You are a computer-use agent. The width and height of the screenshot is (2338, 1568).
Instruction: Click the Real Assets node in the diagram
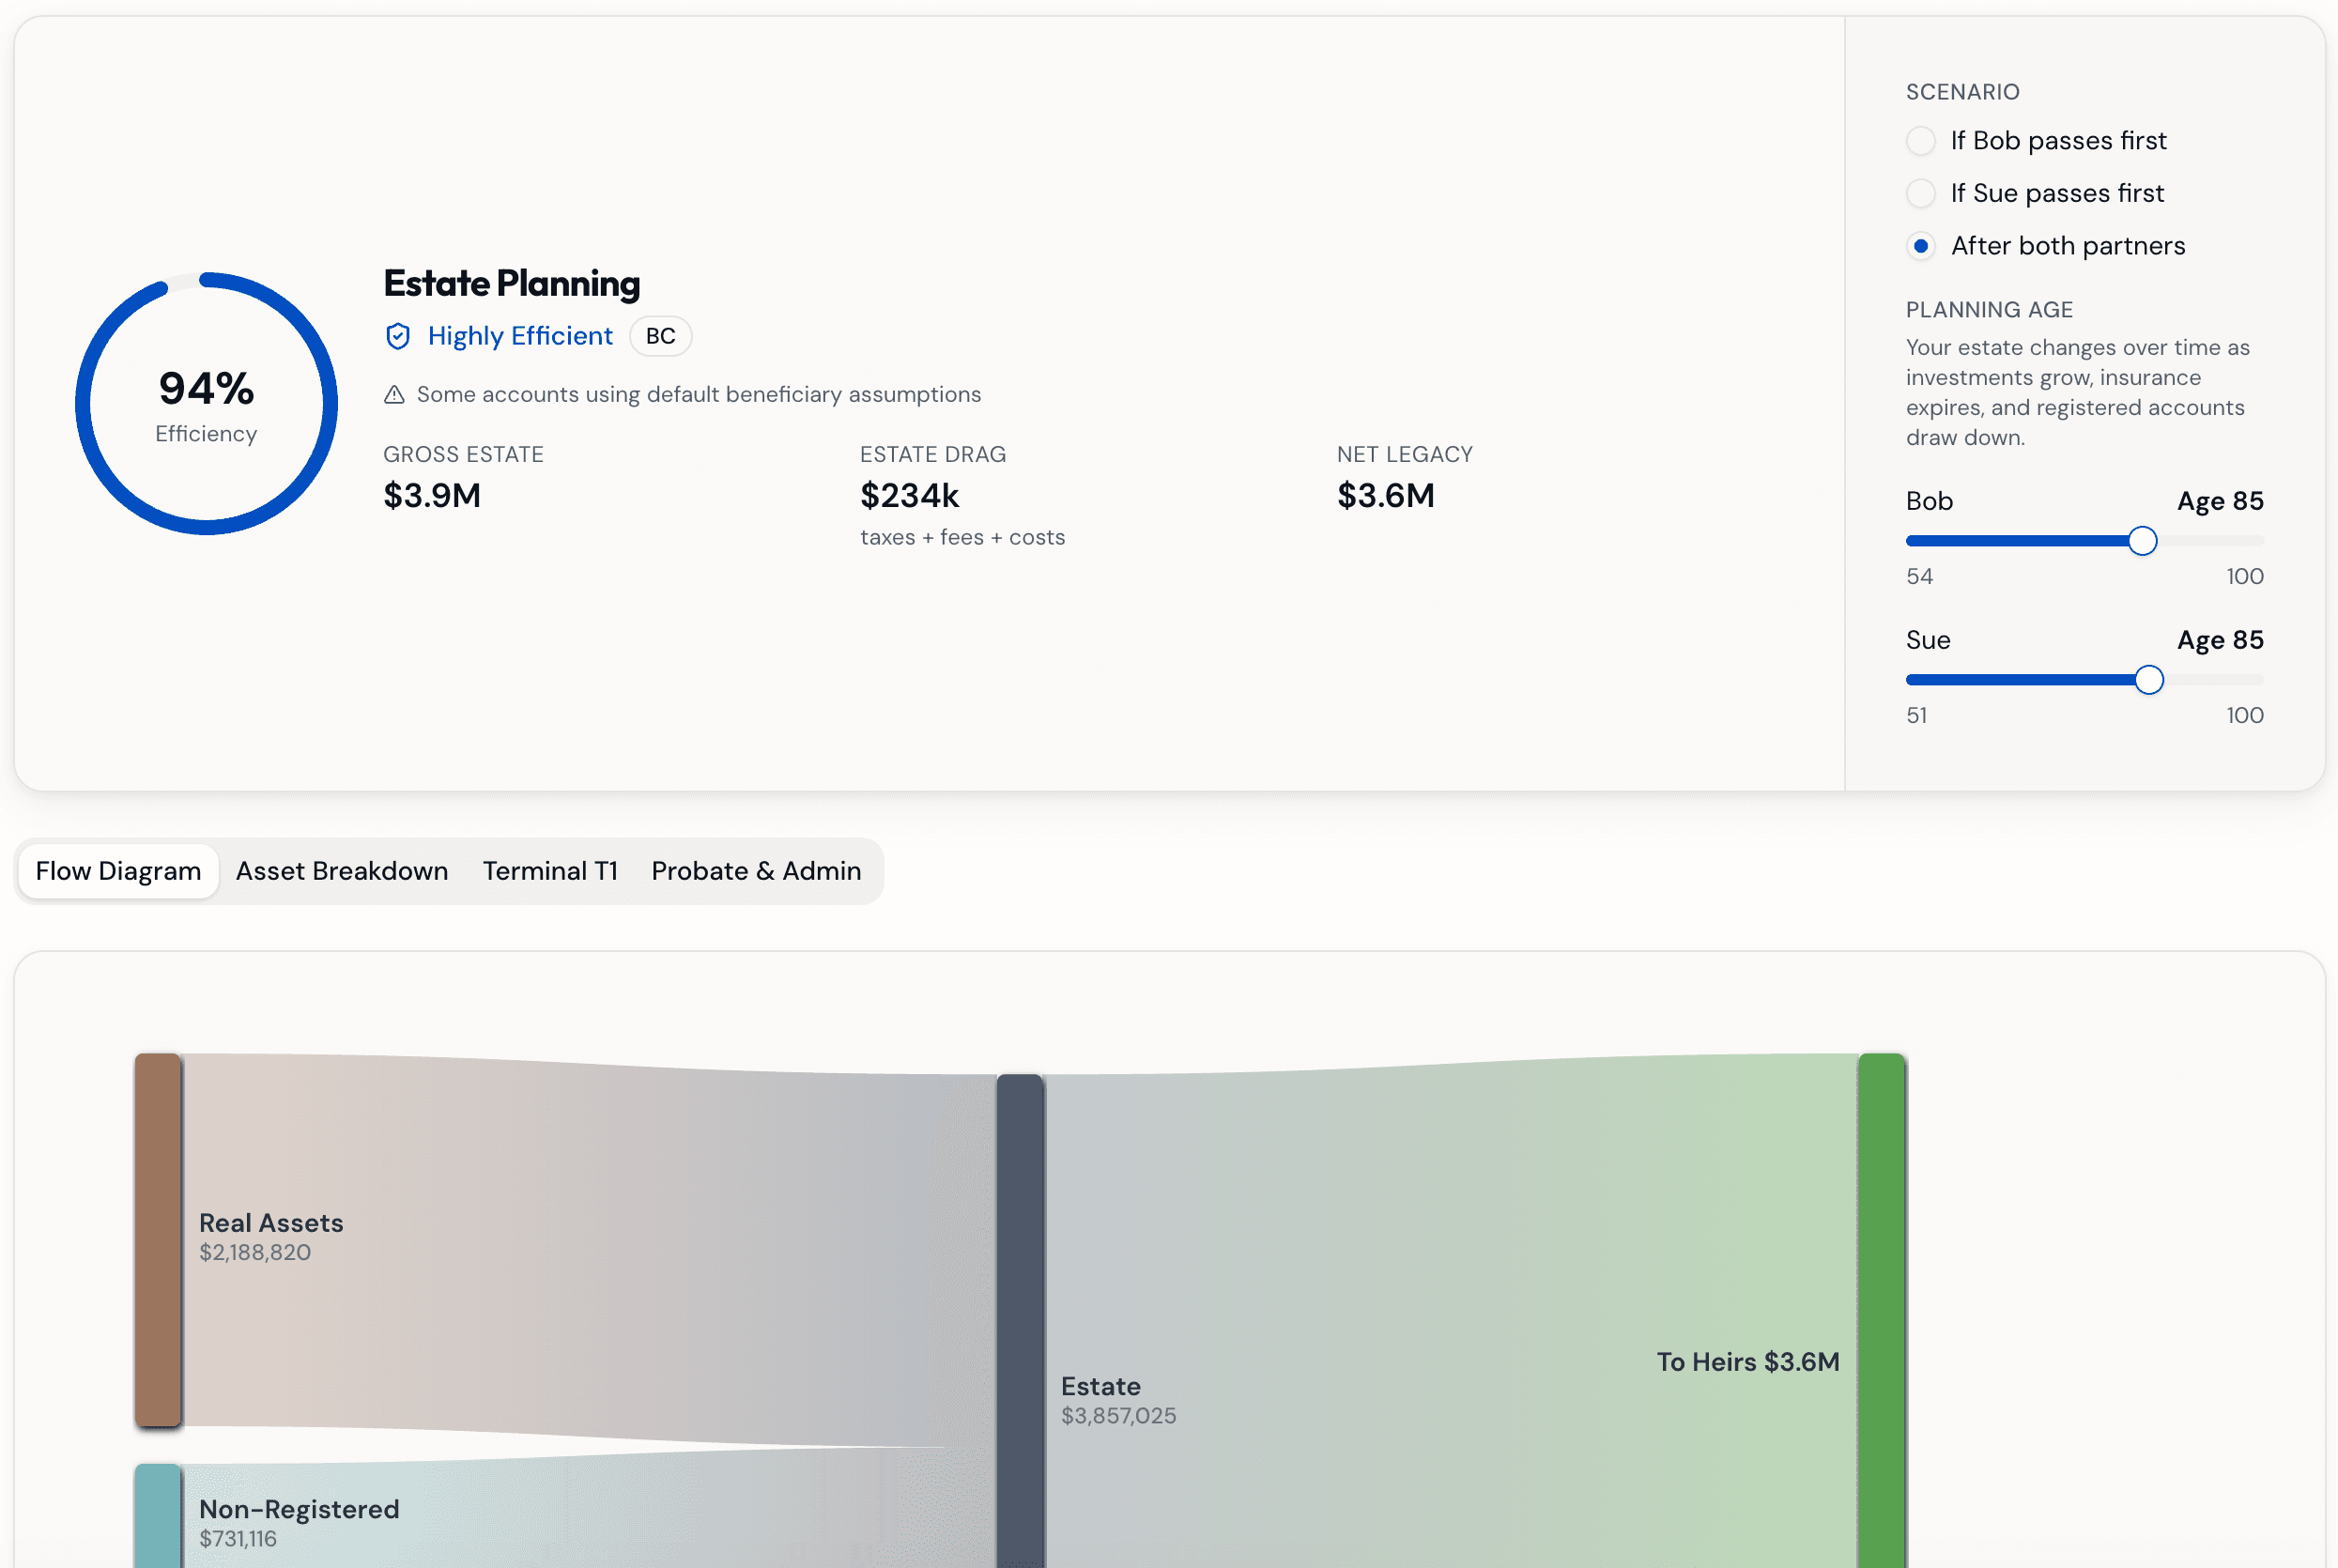coord(158,1240)
